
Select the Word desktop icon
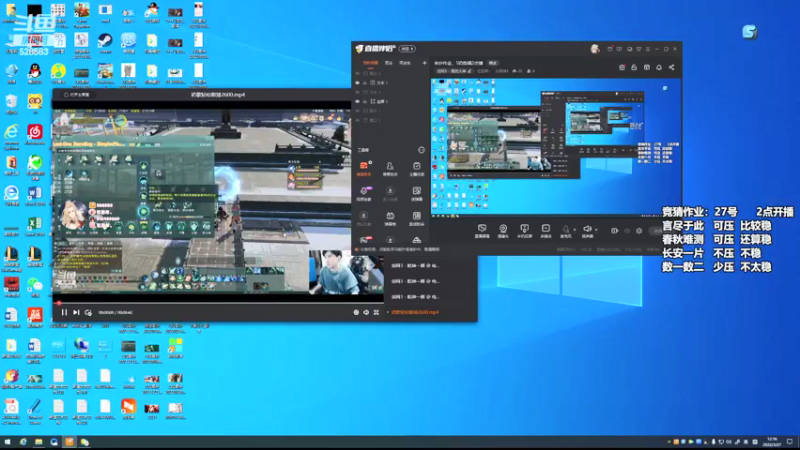click(x=35, y=196)
